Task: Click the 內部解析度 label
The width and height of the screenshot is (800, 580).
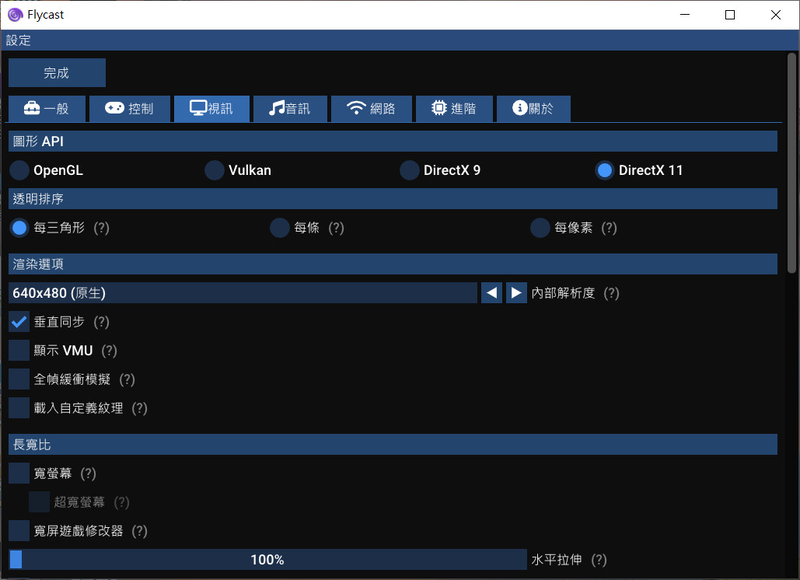Action: 563,293
